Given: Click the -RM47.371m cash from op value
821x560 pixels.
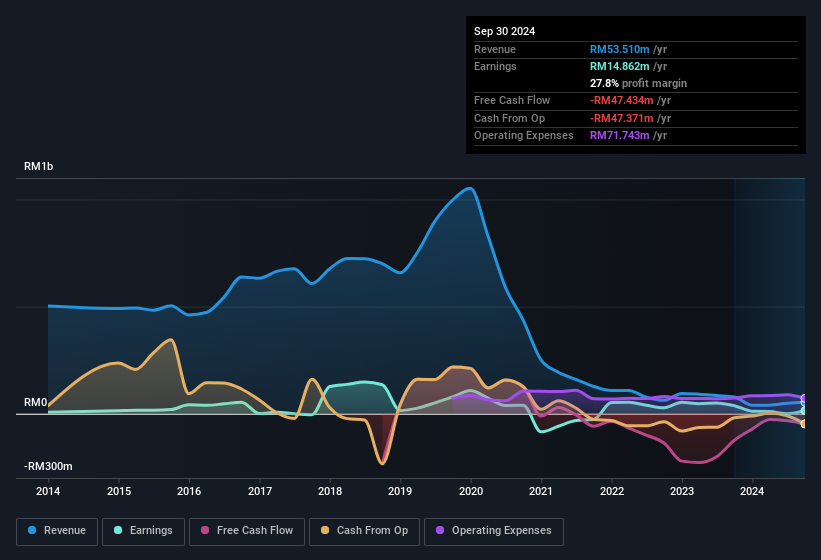Looking at the screenshot, I should [622, 118].
